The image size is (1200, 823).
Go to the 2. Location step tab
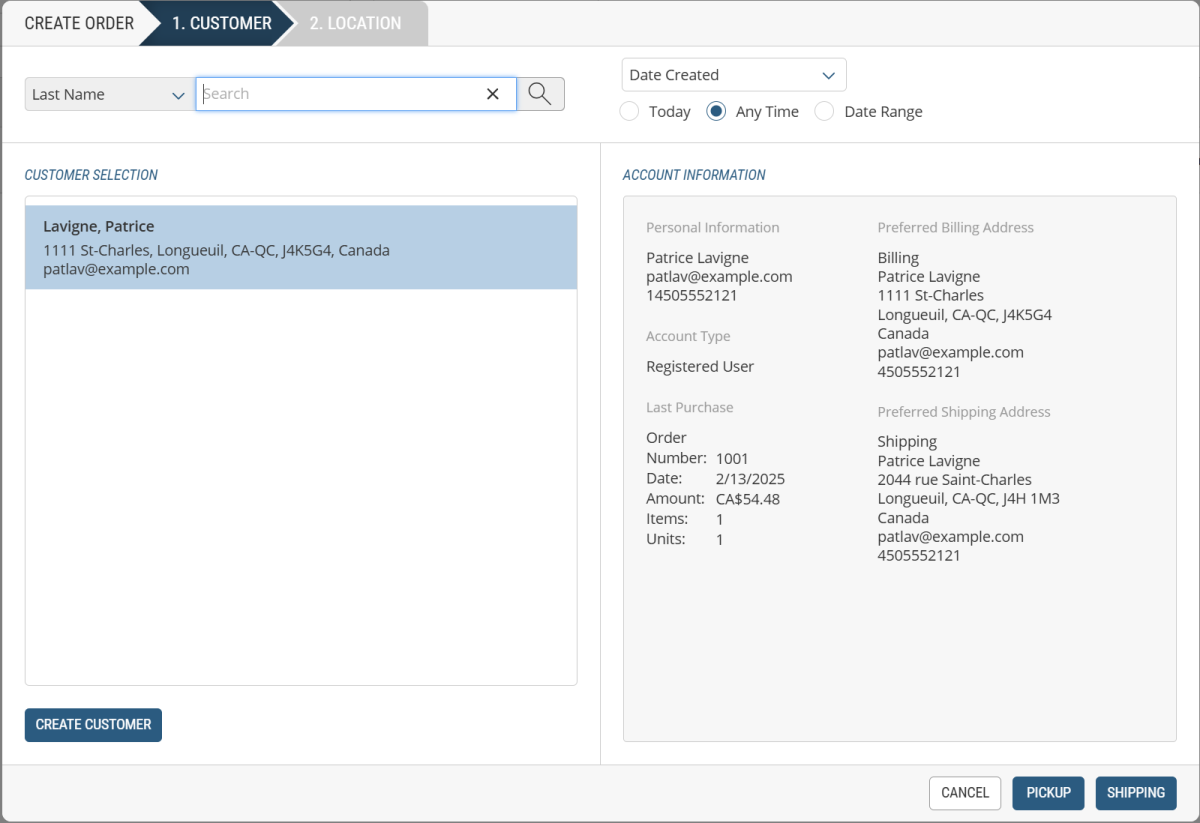(x=355, y=23)
